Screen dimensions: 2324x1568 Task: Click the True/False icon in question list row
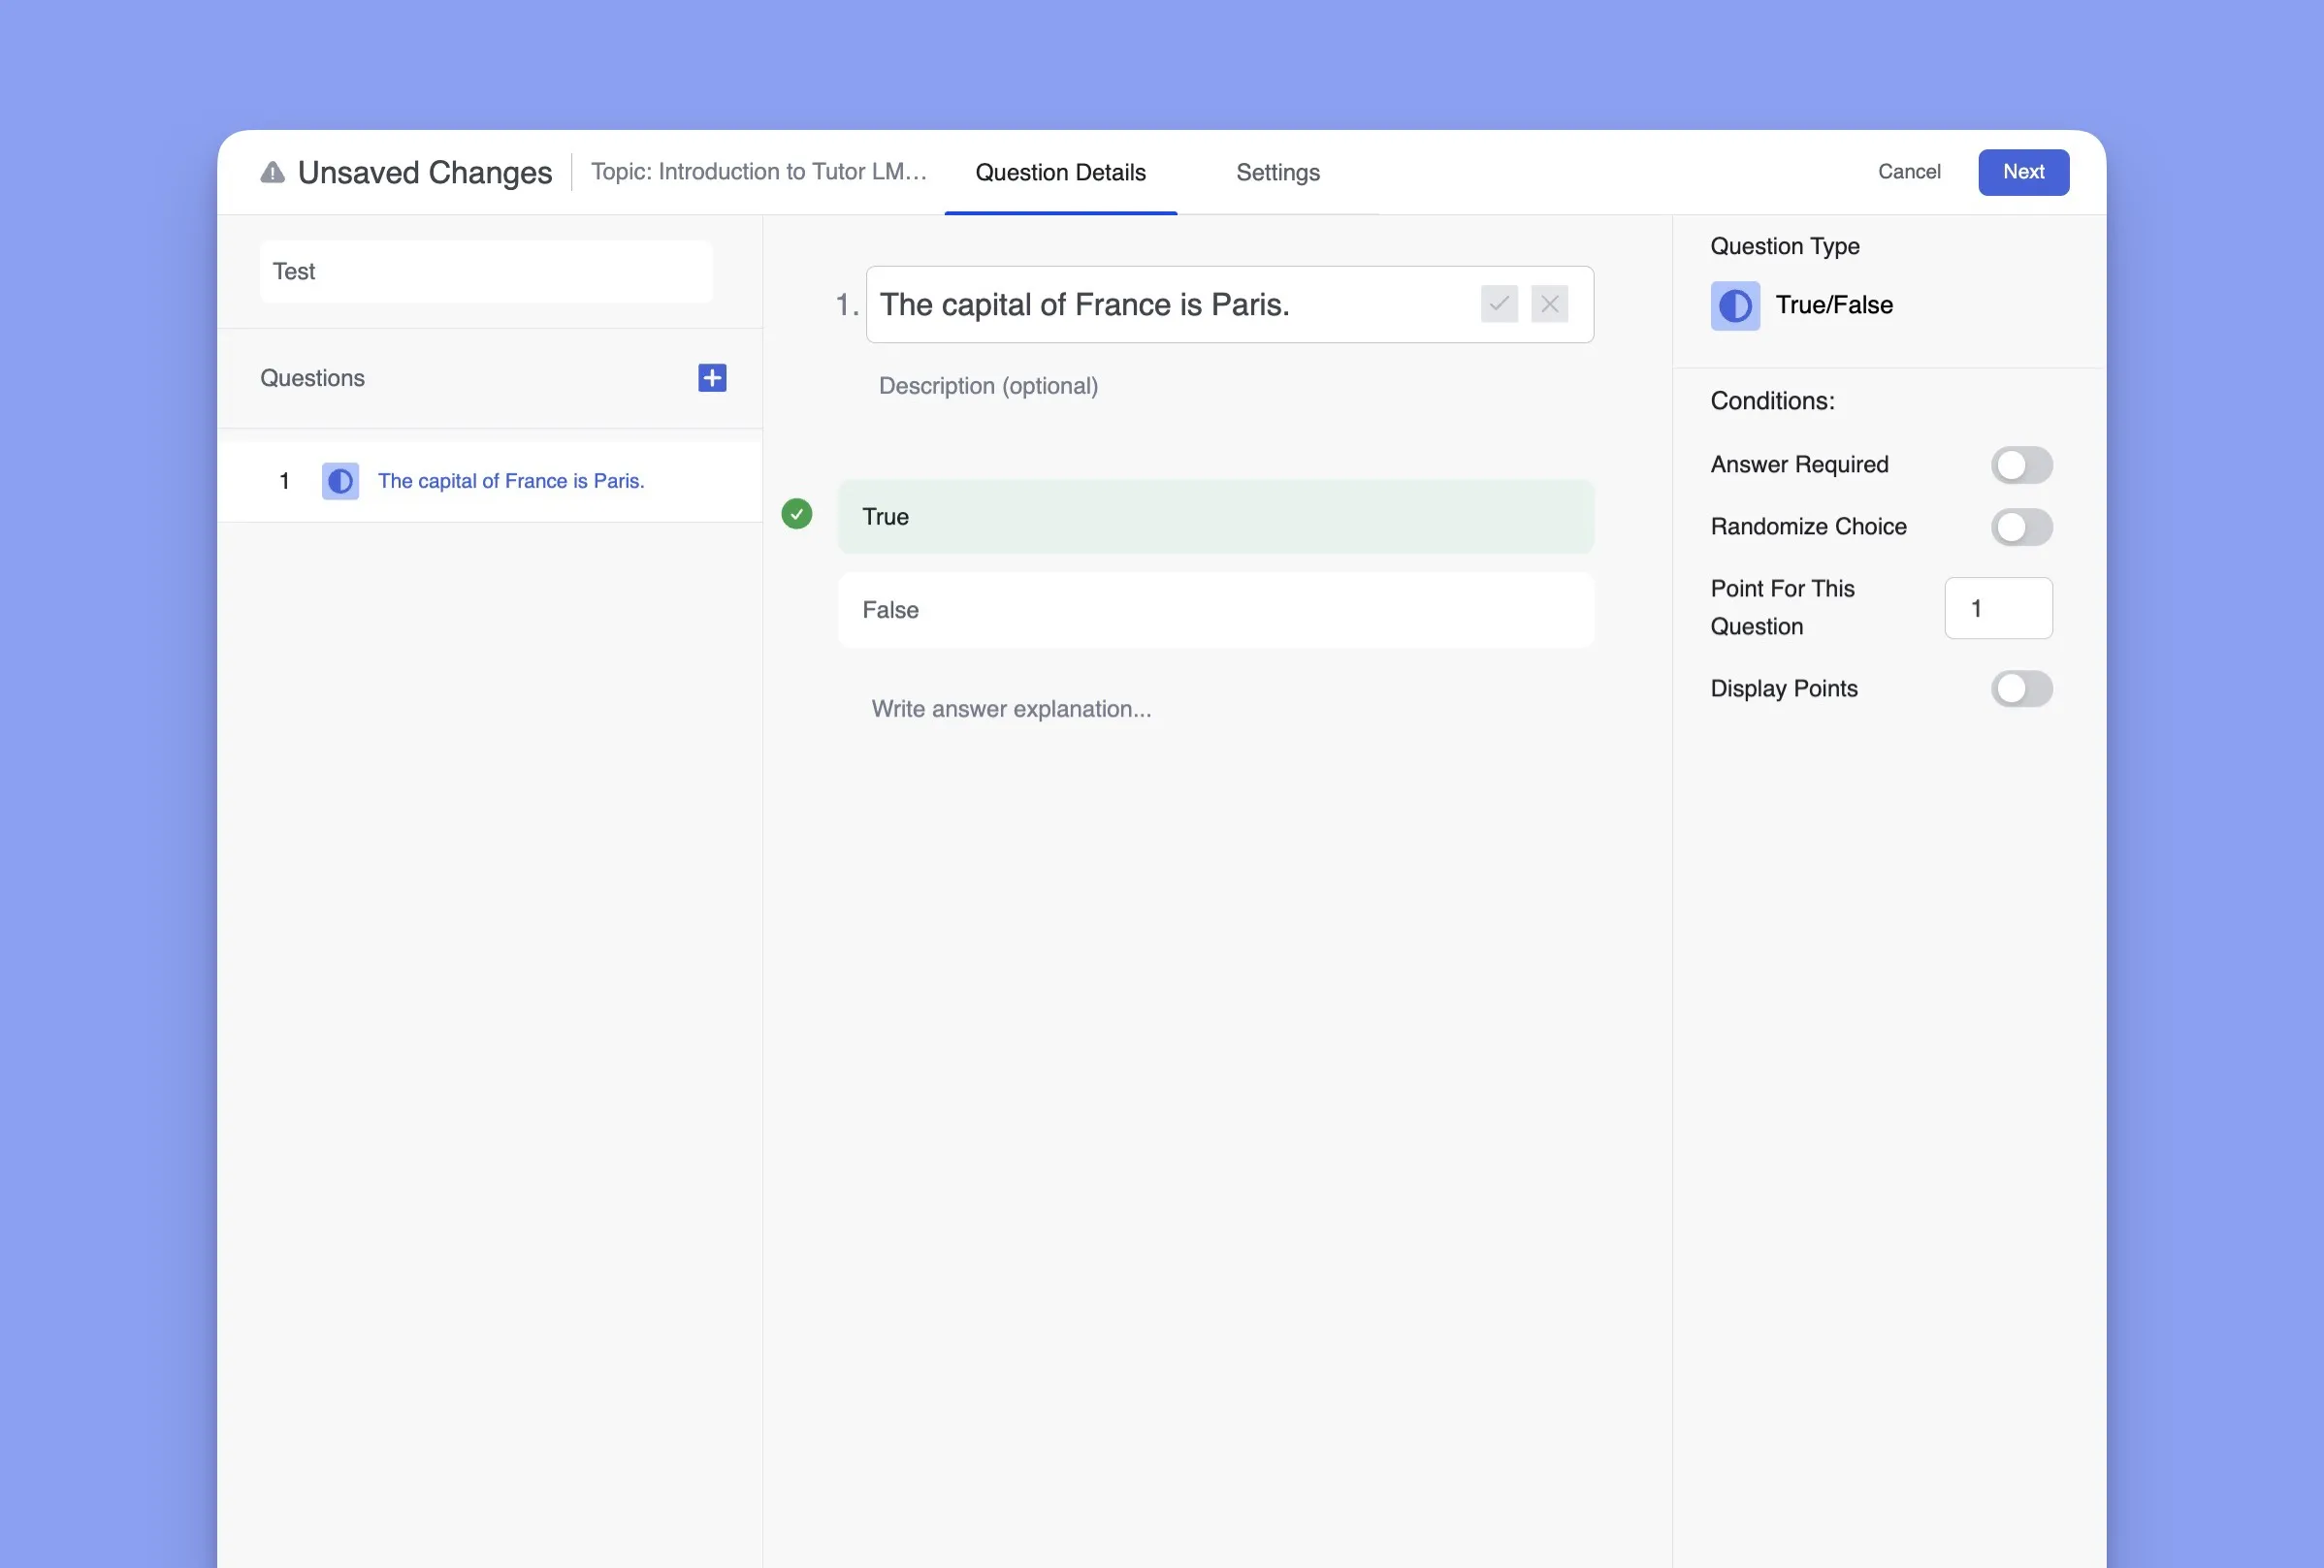(x=340, y=481)
